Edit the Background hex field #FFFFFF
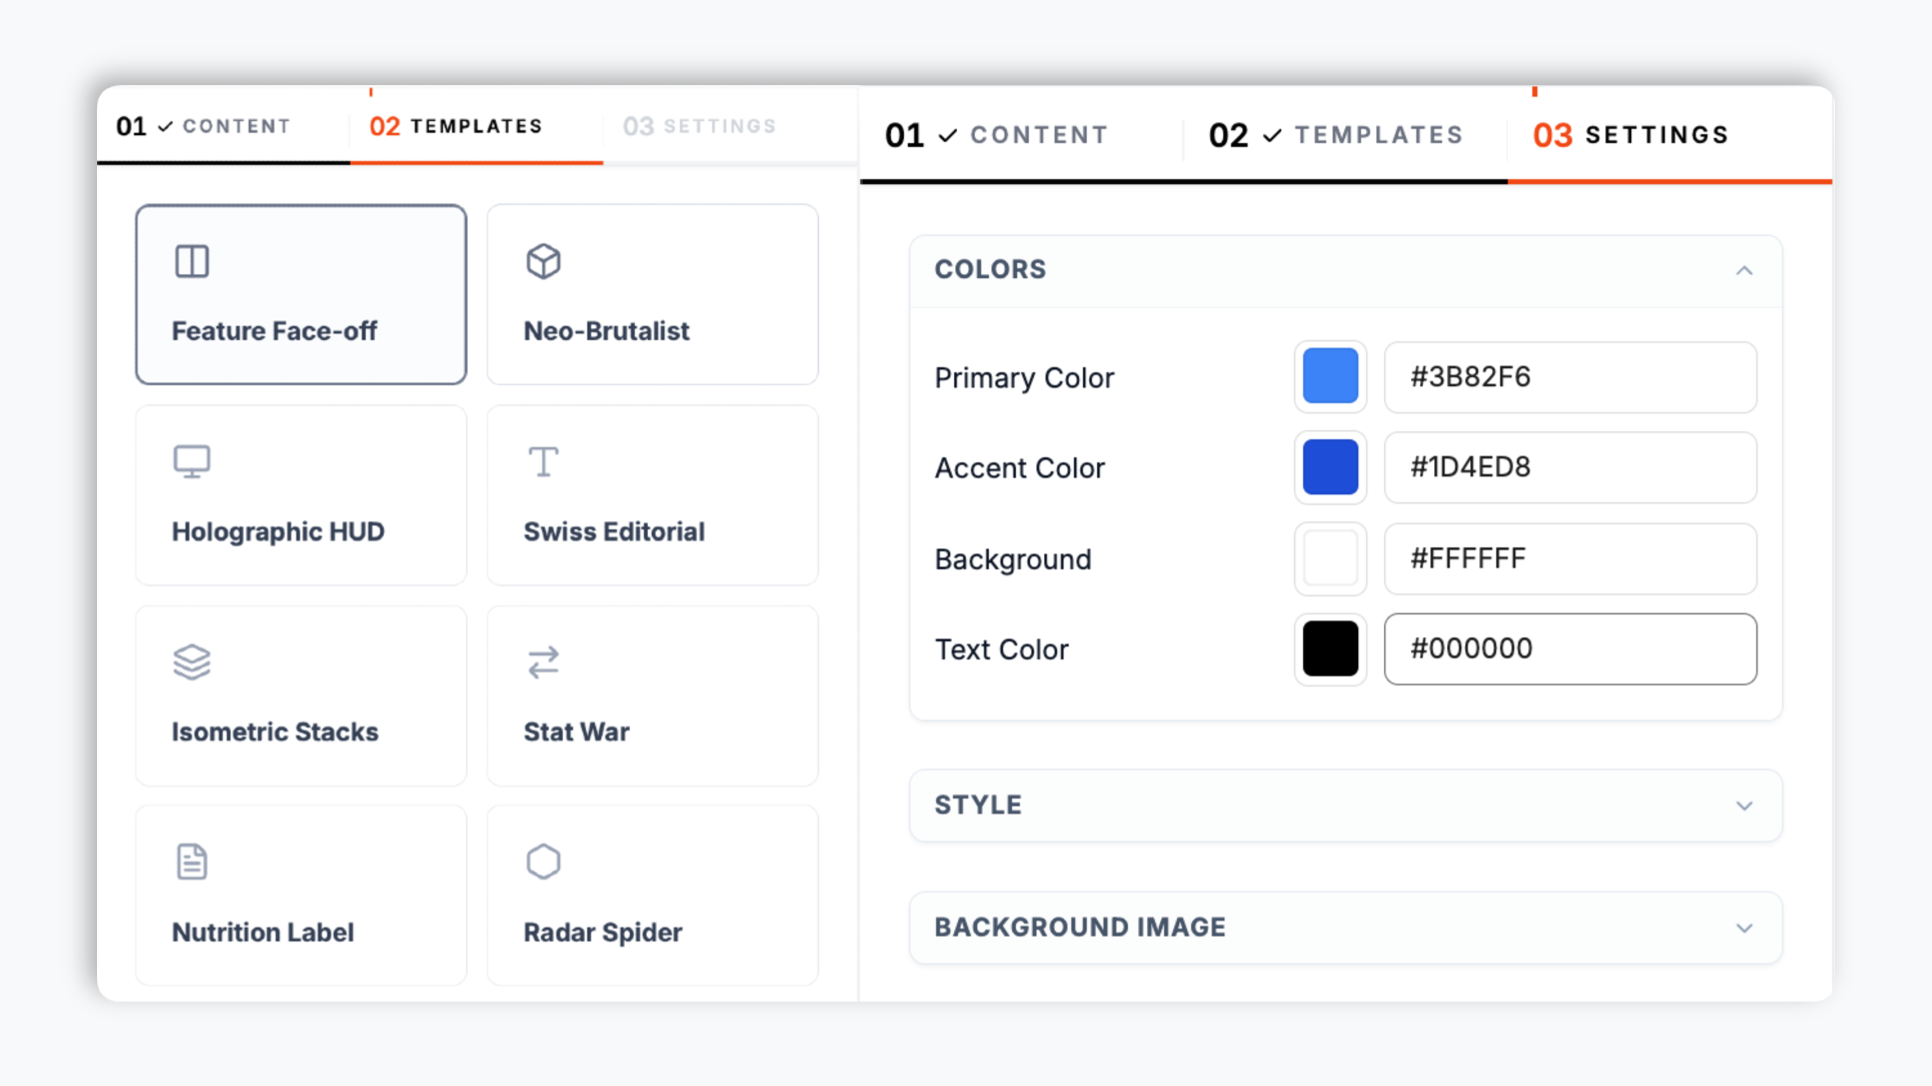 1570,558
